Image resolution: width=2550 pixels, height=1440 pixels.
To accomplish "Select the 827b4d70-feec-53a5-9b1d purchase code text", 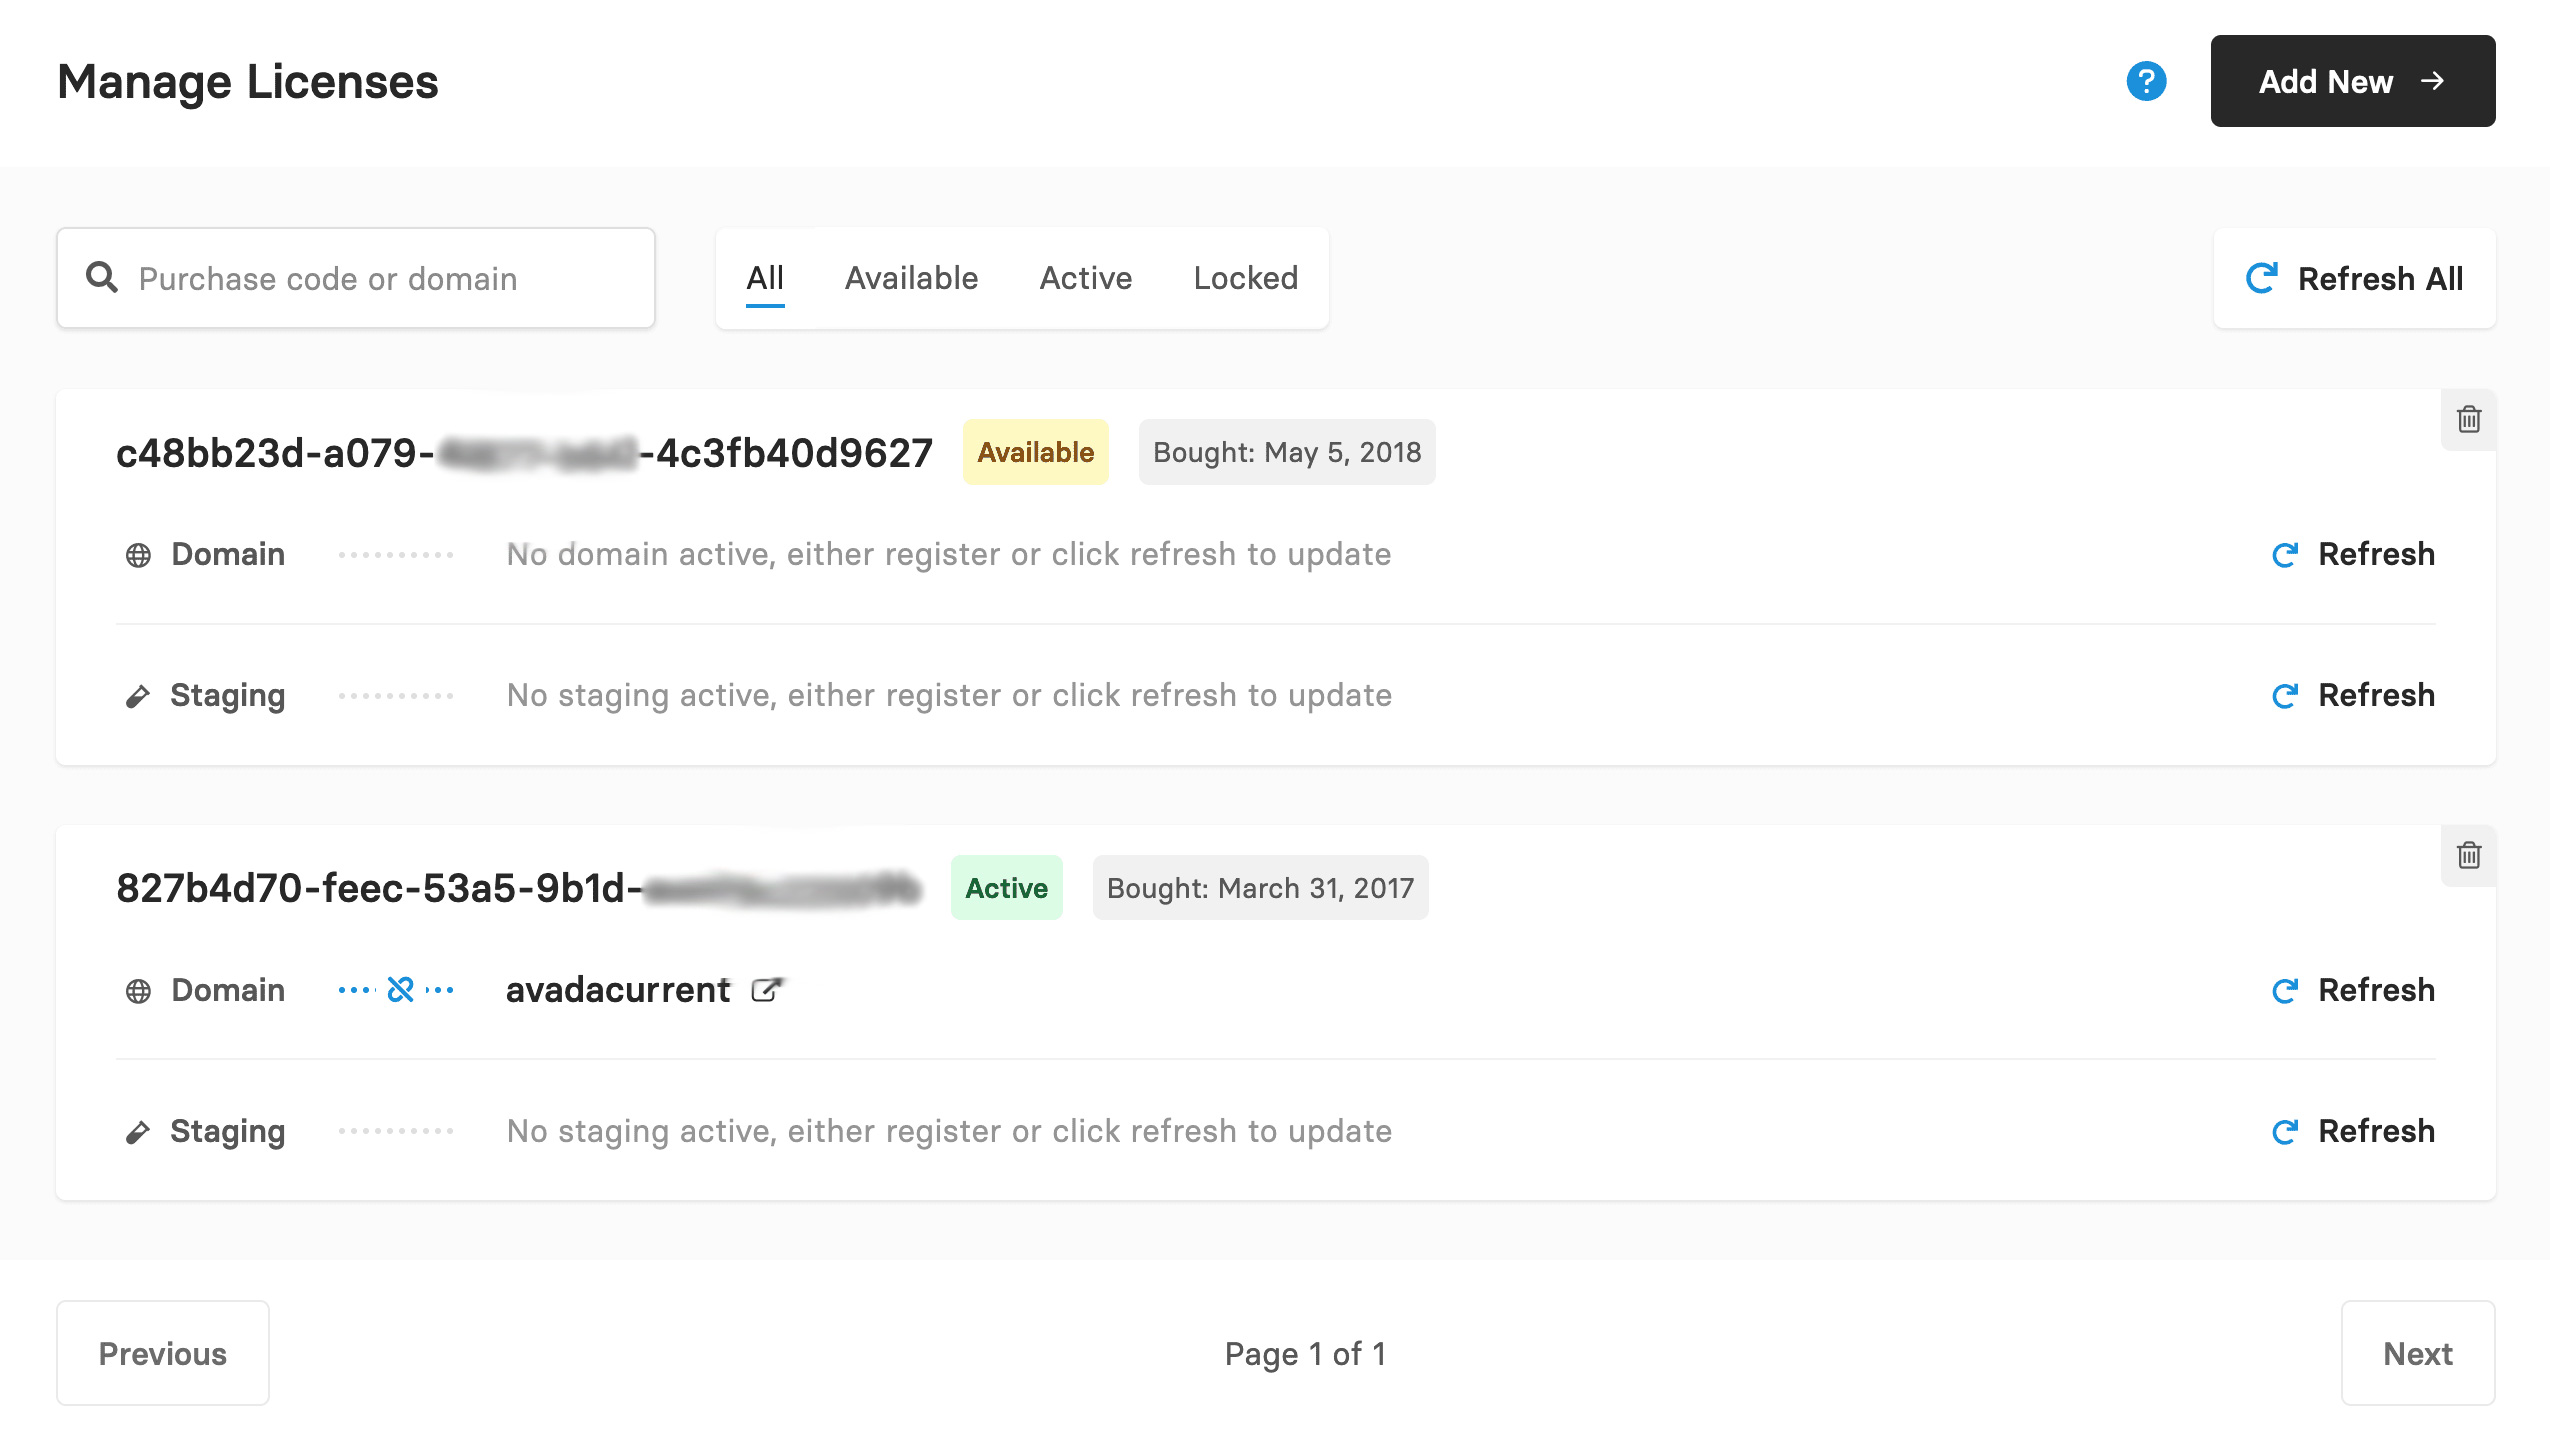I will coord(518,888).
